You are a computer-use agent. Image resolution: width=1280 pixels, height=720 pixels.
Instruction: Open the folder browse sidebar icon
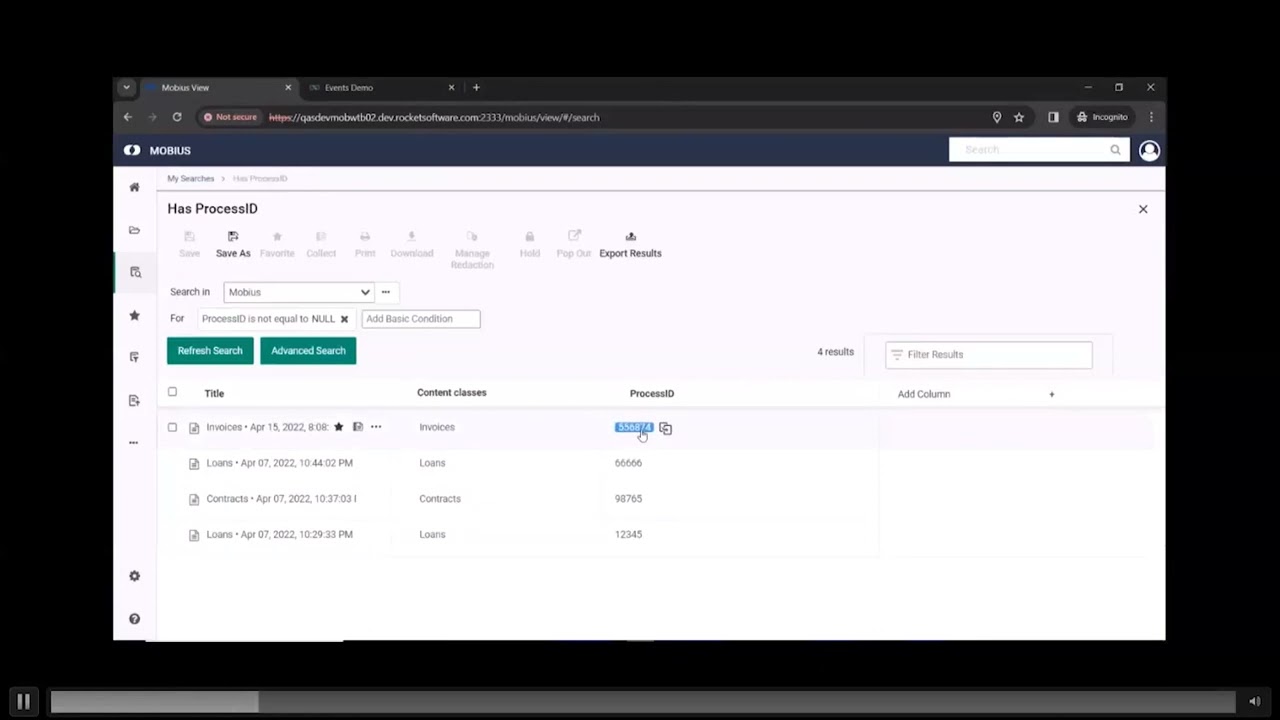coord(134,230)
